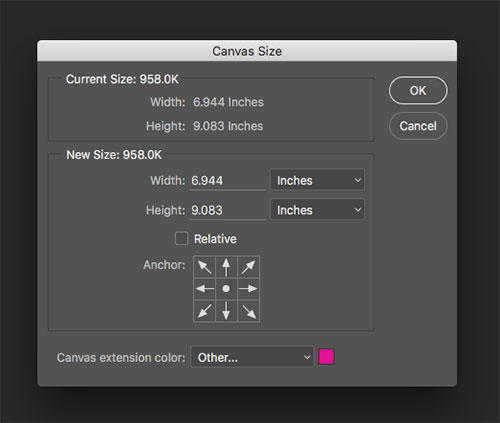Open the Height units Inches dropdown
The height and width of the screenshot is (423, 500).
[x=317, y=210]
